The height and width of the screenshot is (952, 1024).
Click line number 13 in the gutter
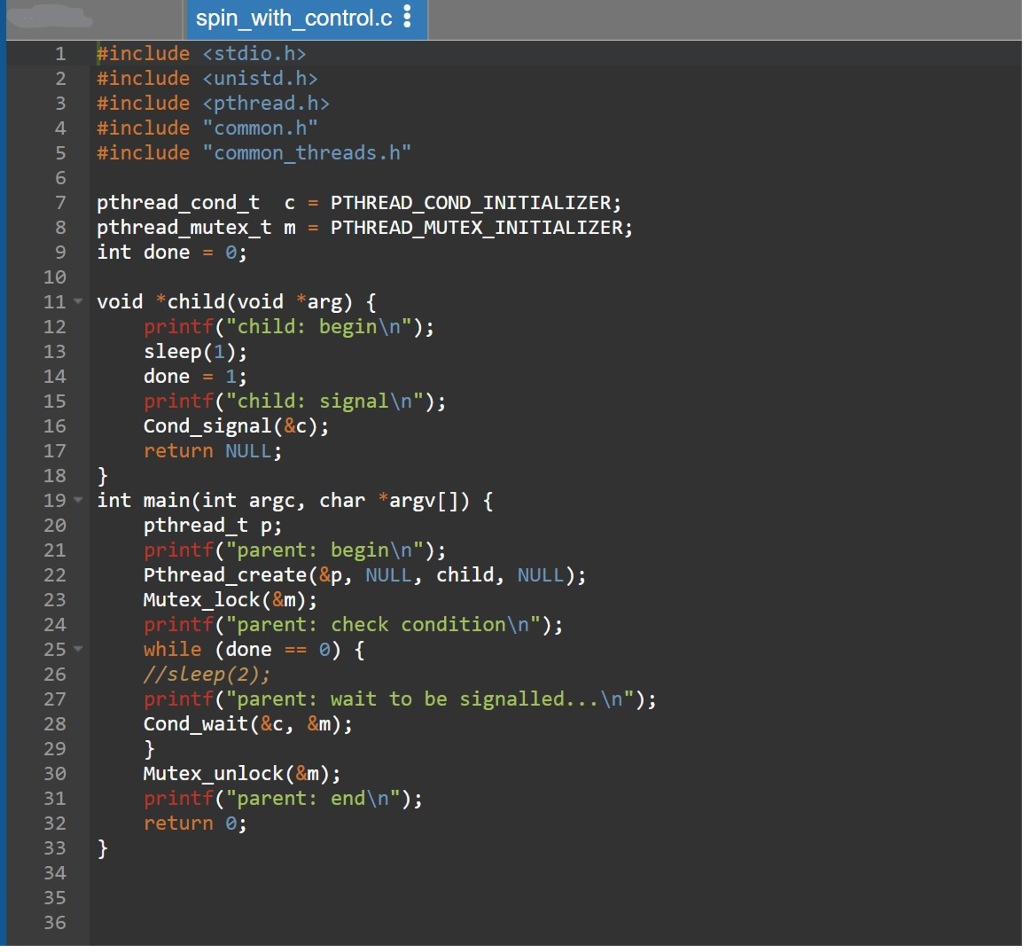(58, 351)
